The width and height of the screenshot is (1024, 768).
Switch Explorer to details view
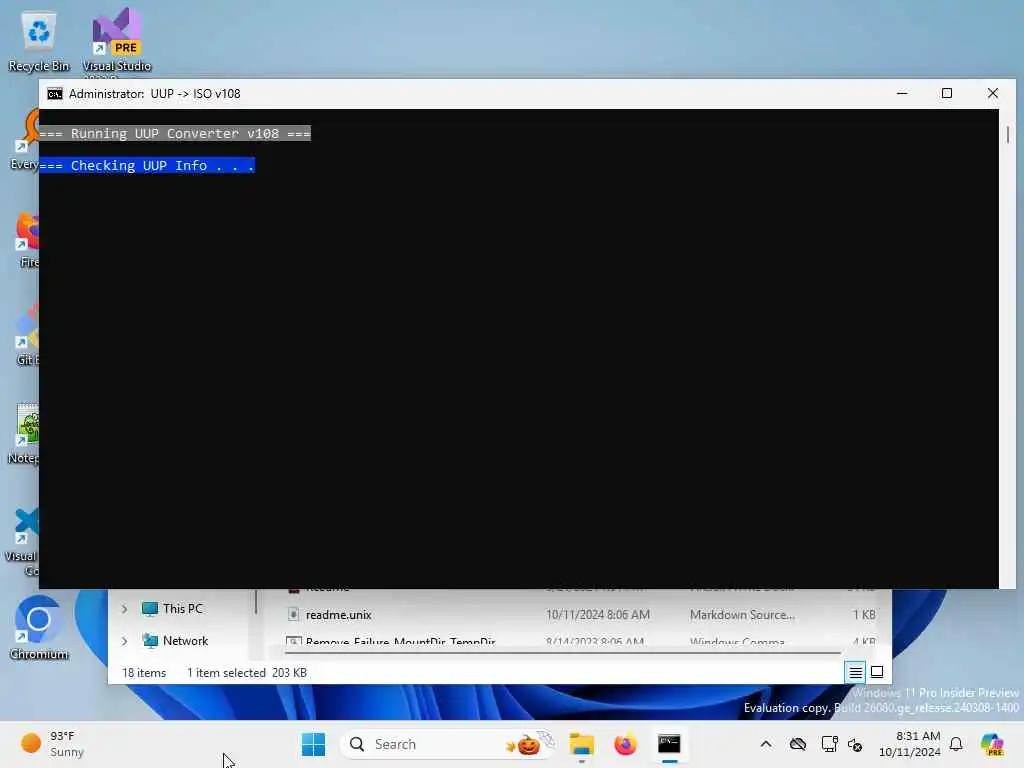tap(856, 672)
